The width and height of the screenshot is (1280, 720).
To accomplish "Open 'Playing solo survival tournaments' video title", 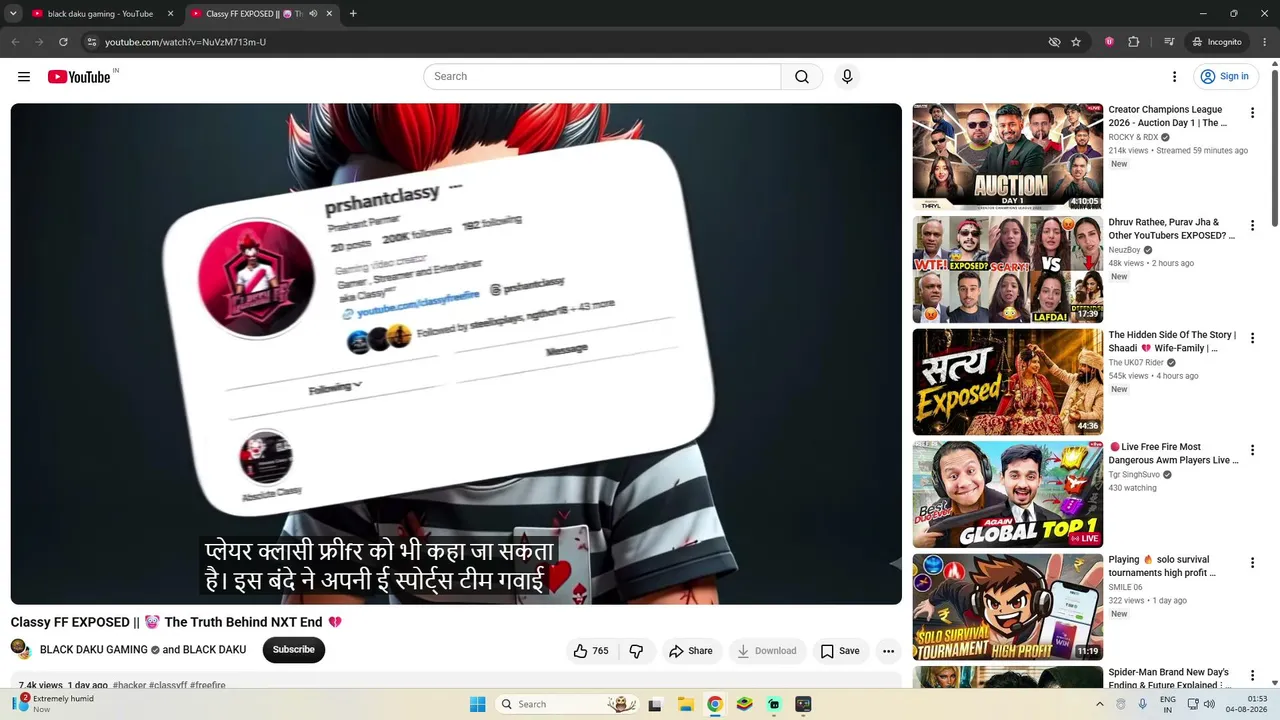I will (1162, 567).
